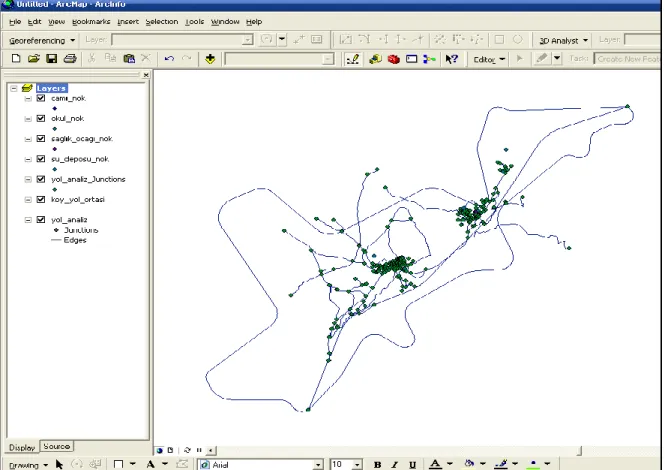The width and height of the screenshot is (665, 470).
Task: Uncheck the yol_analiz_Junctions layer
Action: 41,179
